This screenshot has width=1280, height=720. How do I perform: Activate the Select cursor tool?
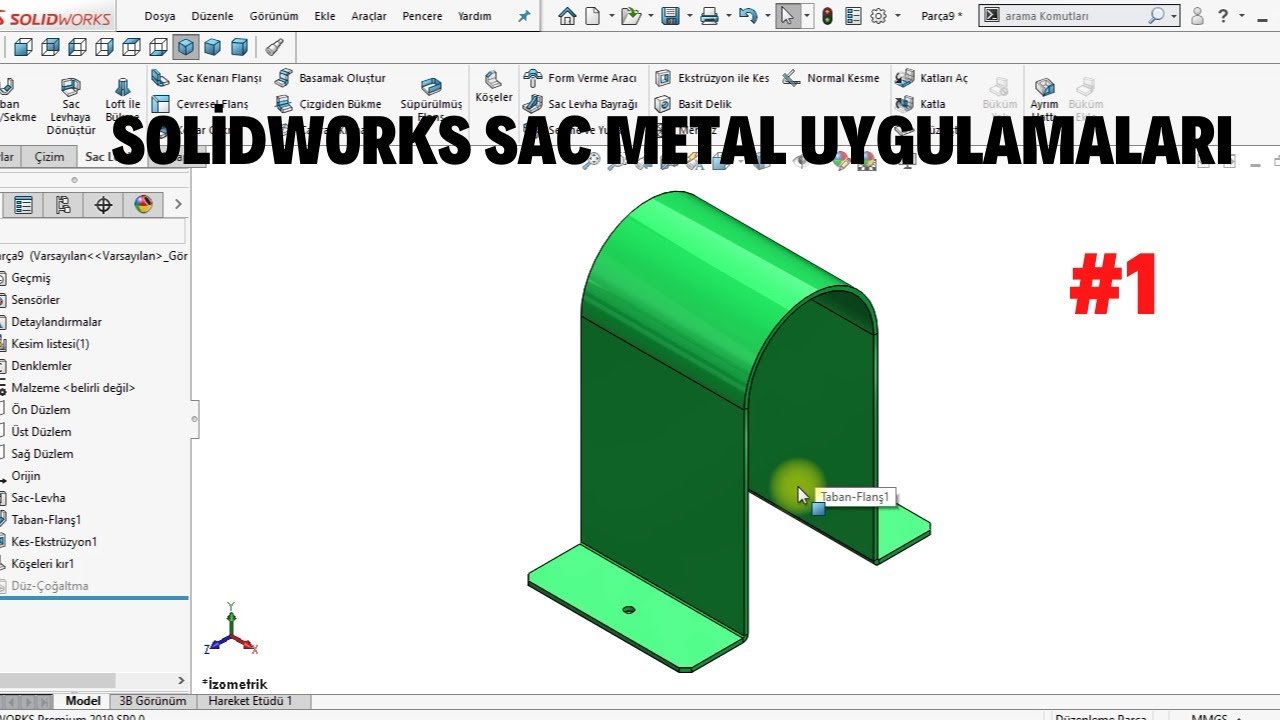click(x=787, y=16)
